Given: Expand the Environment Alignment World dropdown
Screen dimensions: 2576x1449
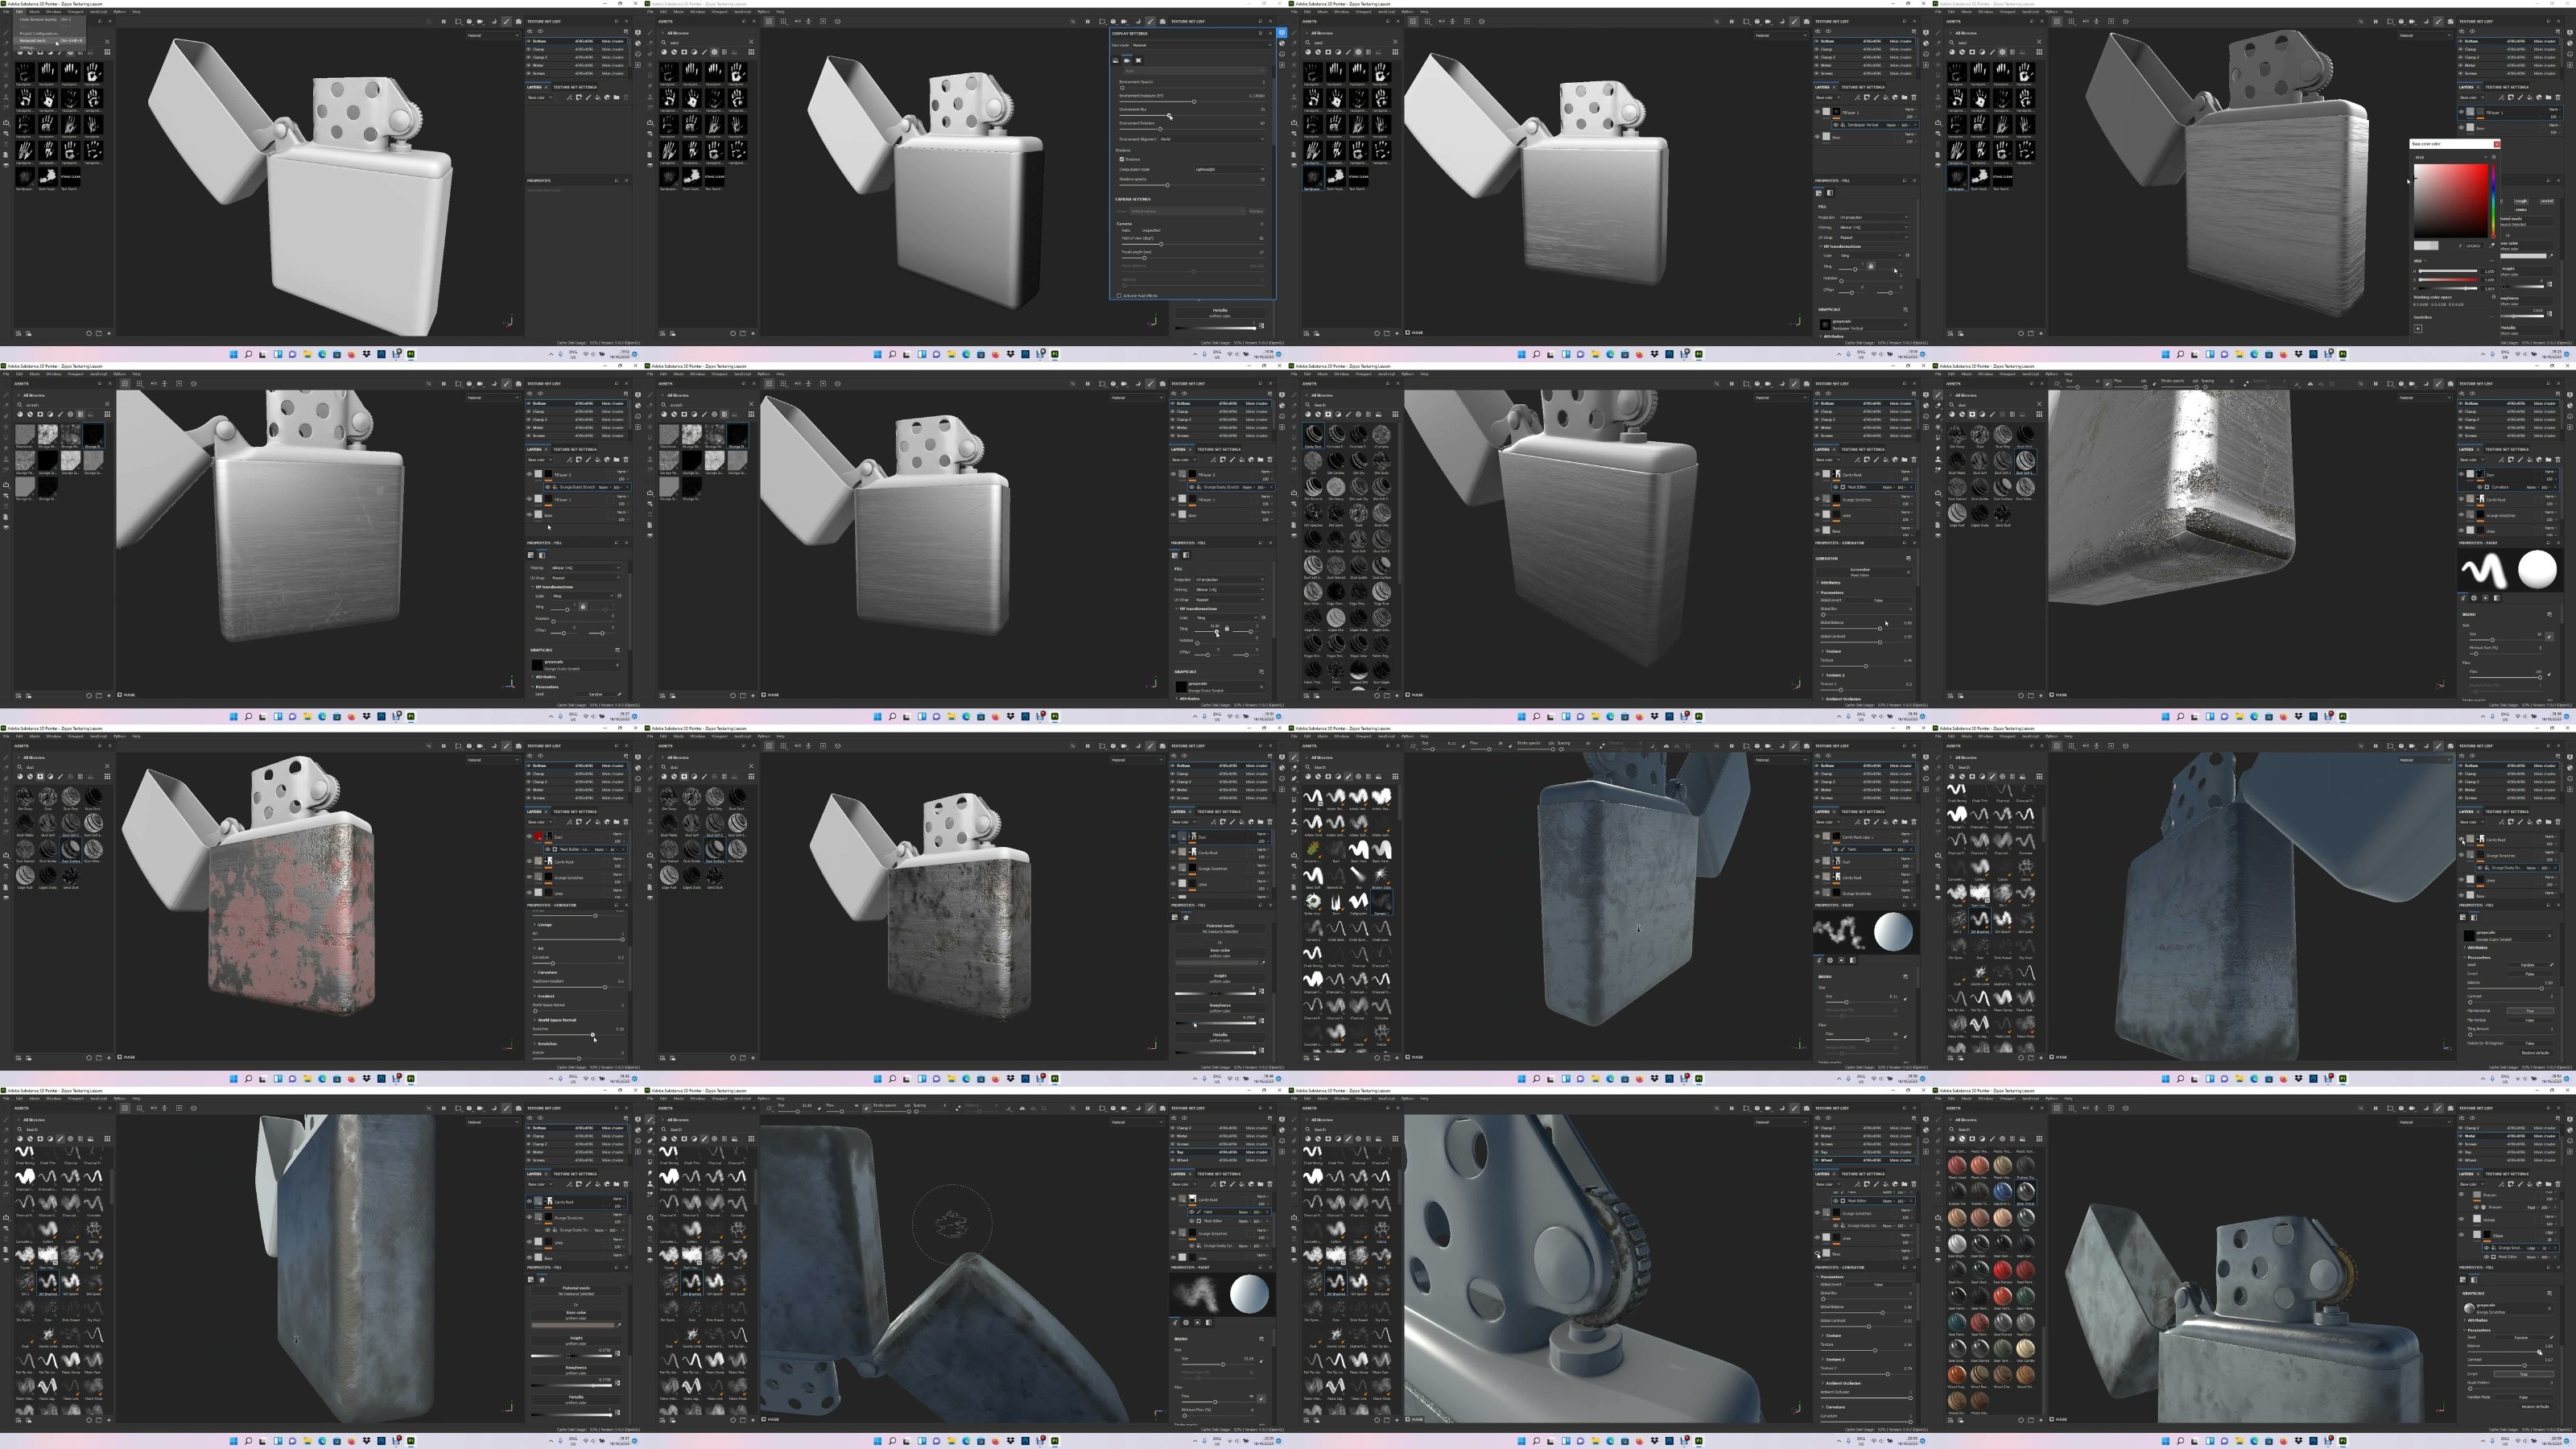Looking at the screenshot, I should click(1212, 139).
